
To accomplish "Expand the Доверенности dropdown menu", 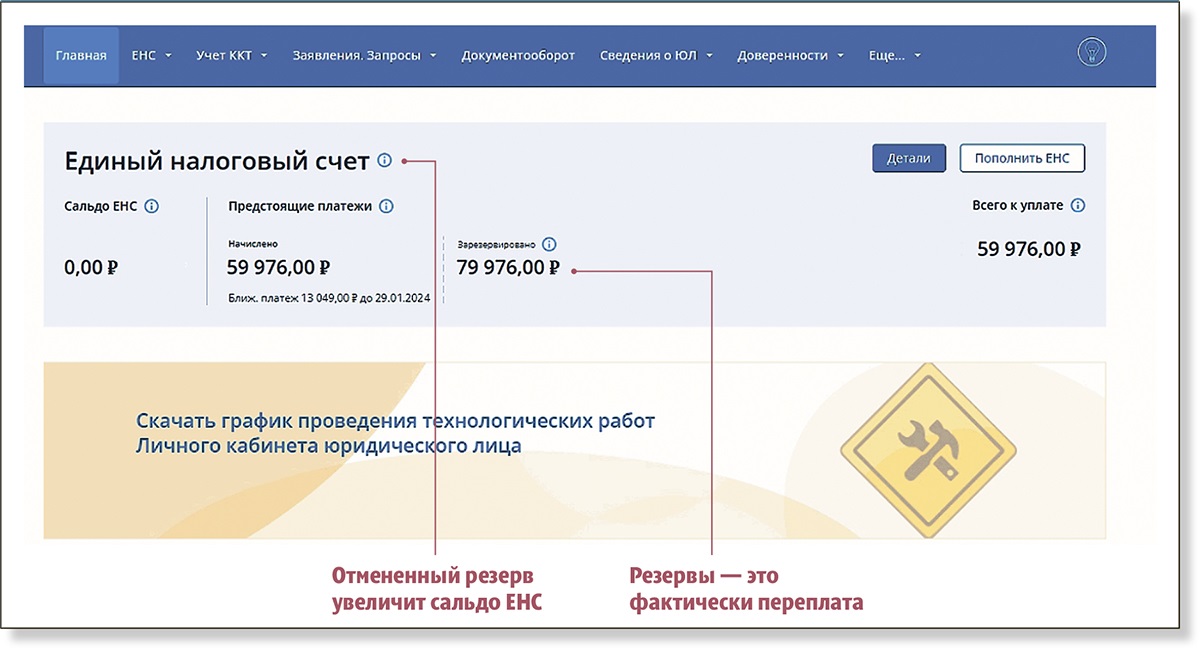I will click(x=790, y=56).
